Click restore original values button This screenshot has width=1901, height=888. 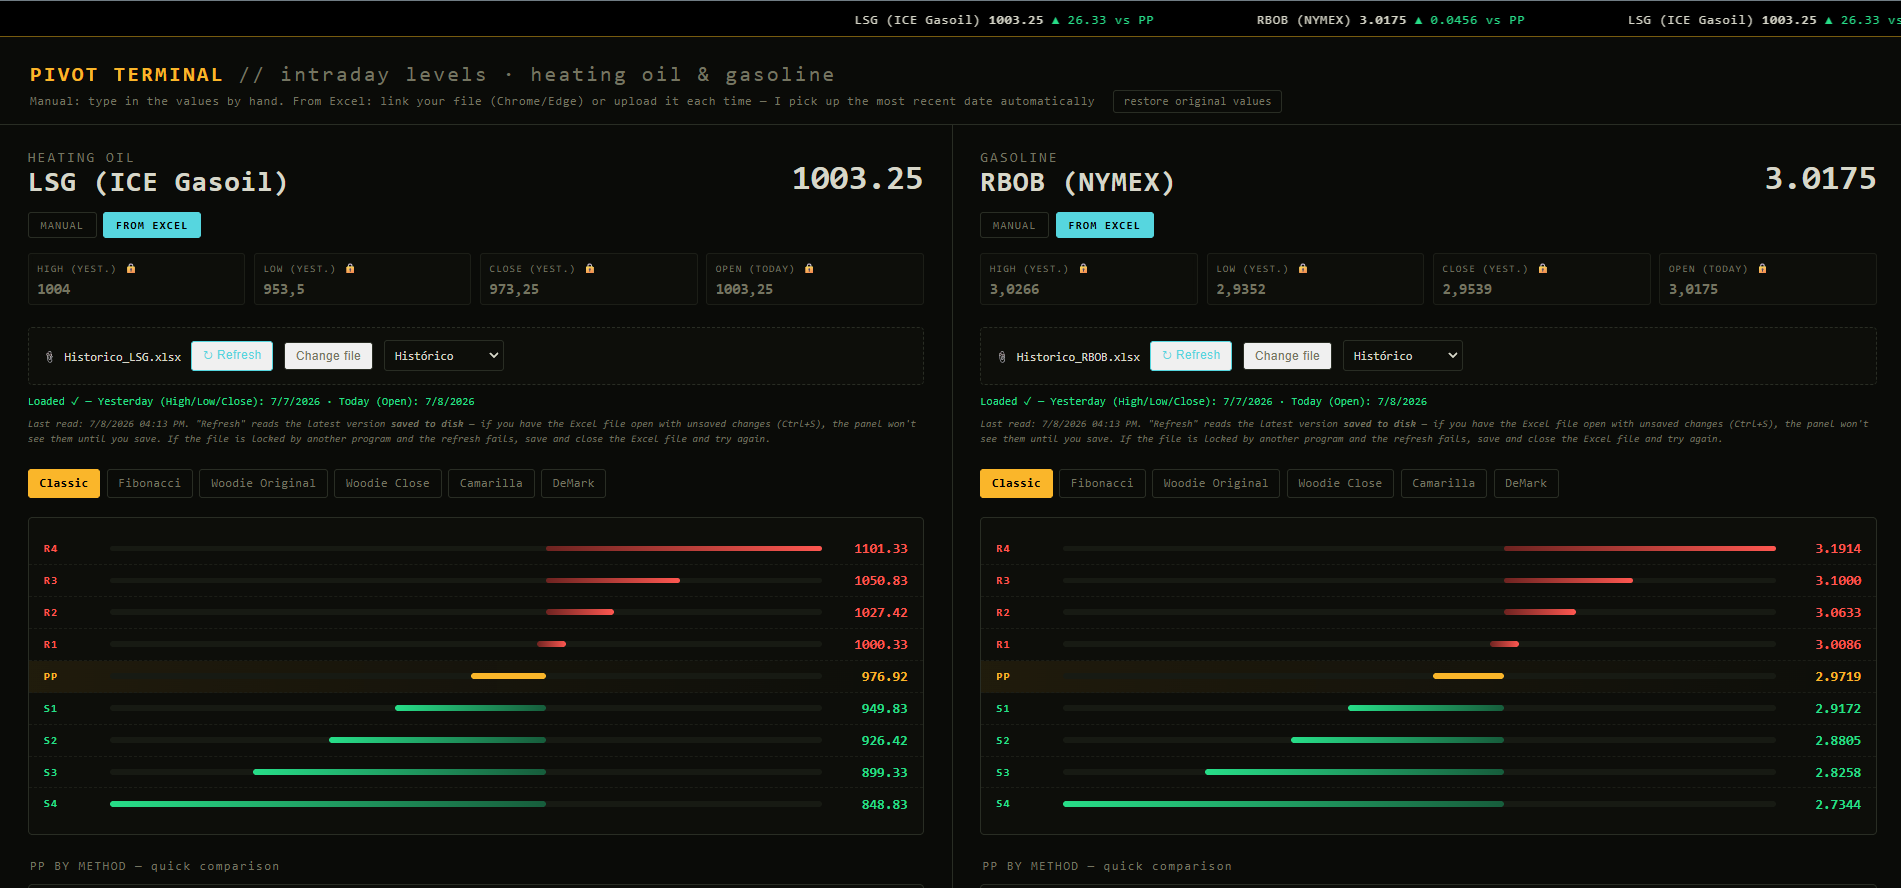(1197, 101)
